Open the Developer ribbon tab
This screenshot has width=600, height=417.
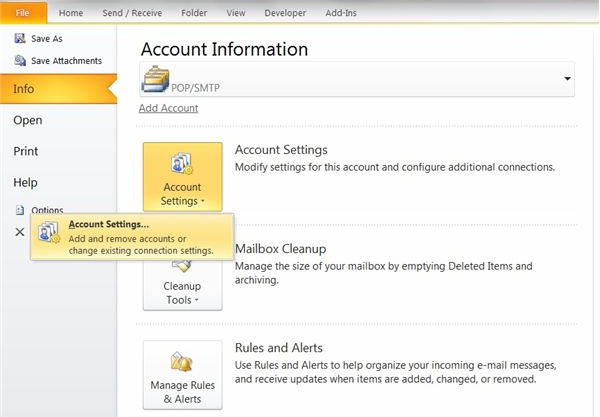tap(285, 13)
